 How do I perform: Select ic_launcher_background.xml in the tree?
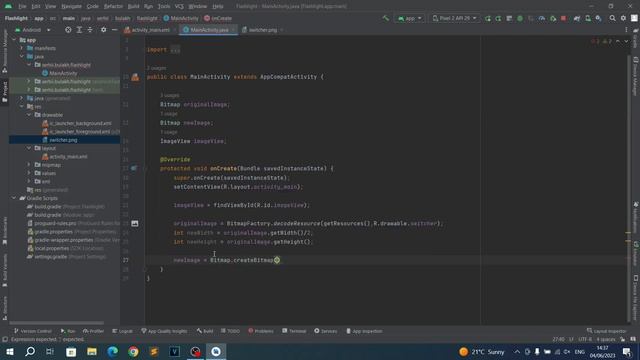coord(76,123)
